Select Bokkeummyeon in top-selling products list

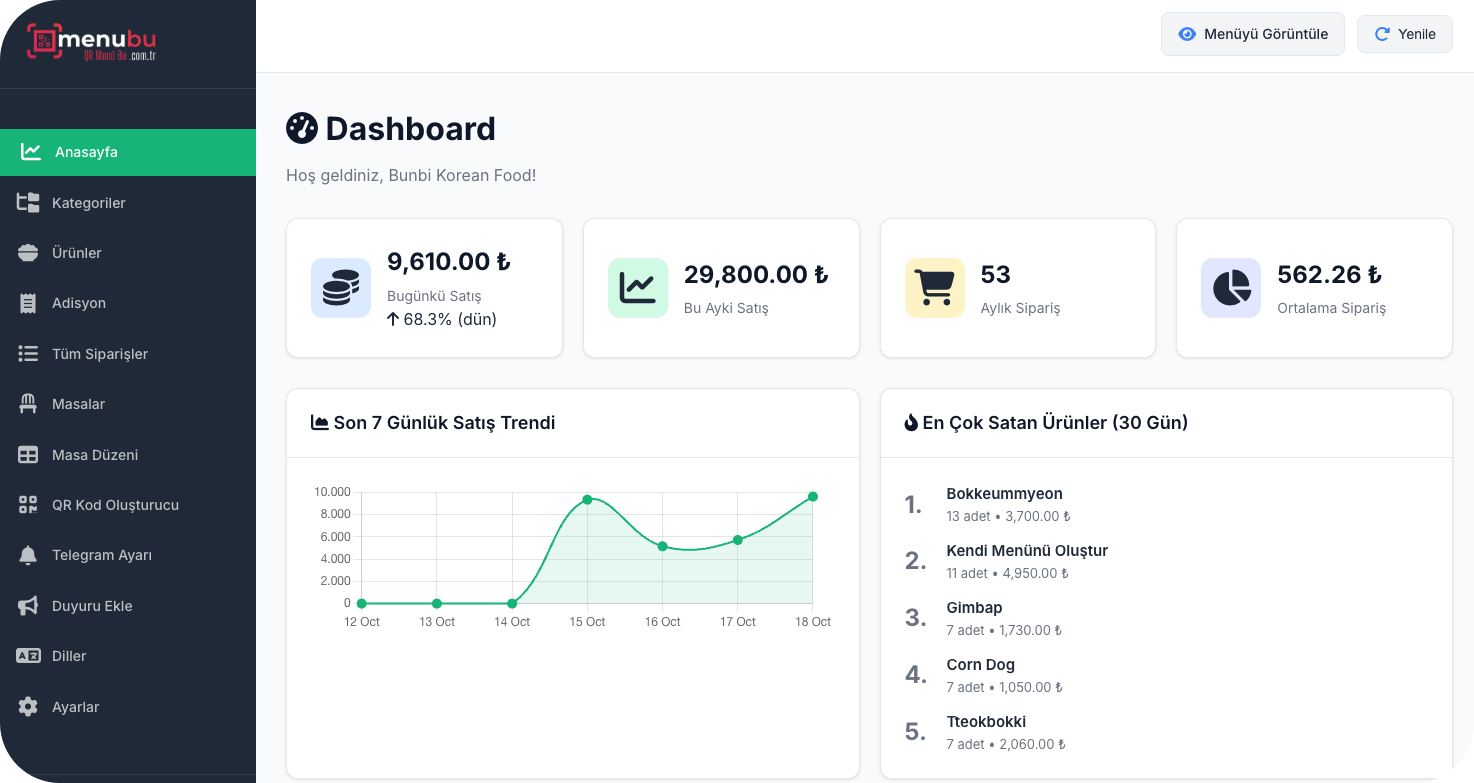pyautogui.click(x=1004, y=494)
